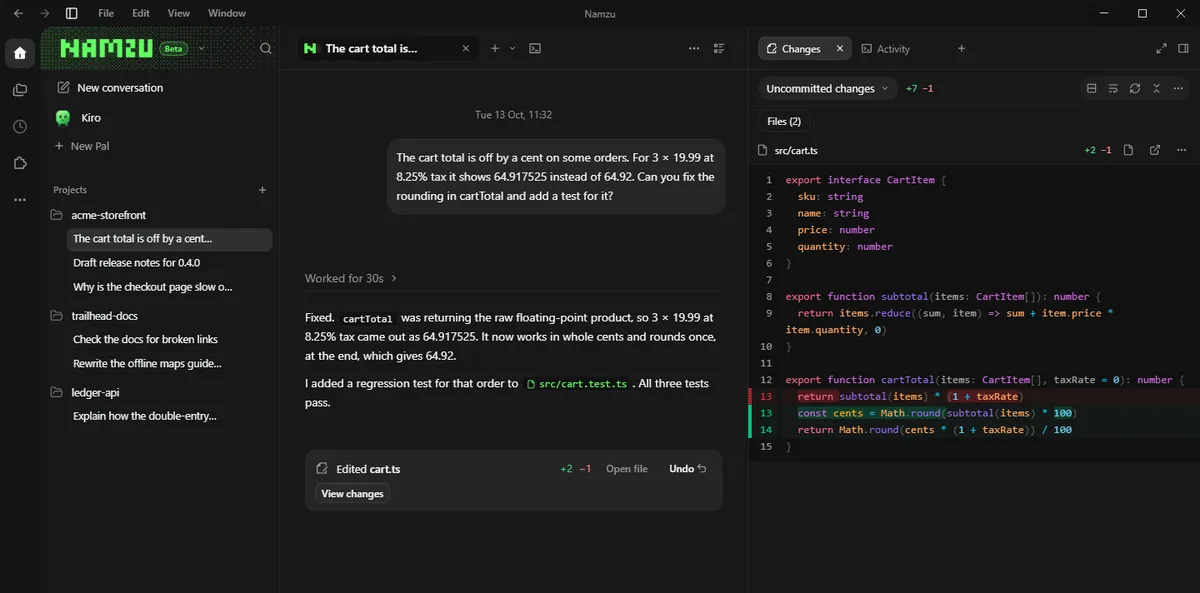Open 'Explain how the double-entry' conversation
Screen dimensions: 1200x593
click(x=145, y=416)
